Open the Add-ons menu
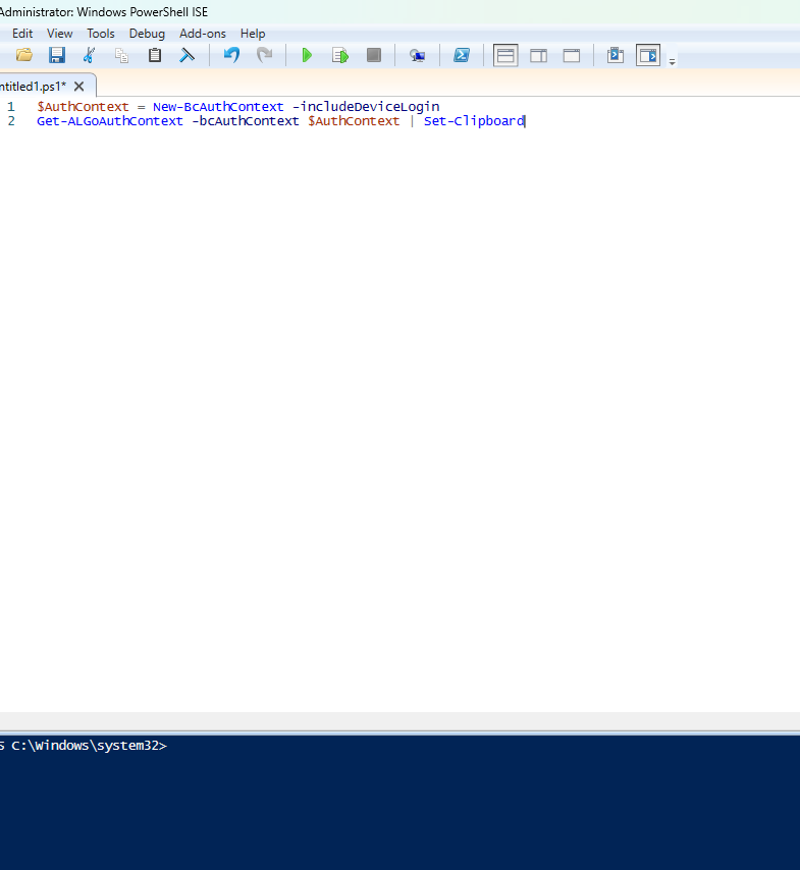Screen dimensions: 800x870 tap(202, 33)
